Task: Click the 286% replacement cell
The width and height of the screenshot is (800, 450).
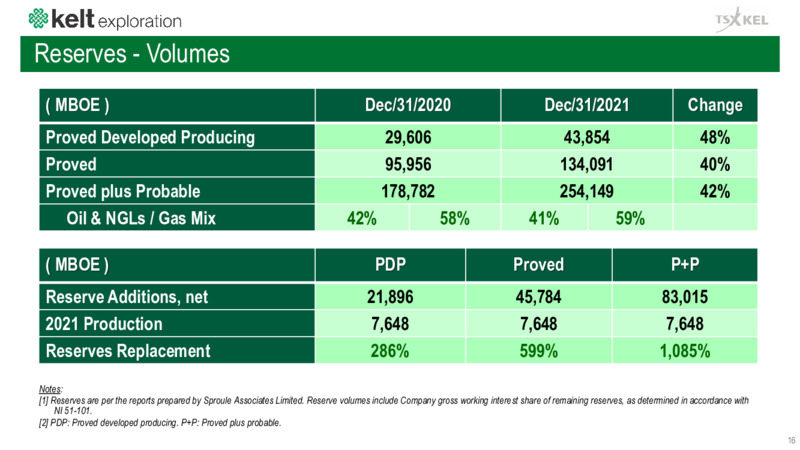Action: coord(390,351)
